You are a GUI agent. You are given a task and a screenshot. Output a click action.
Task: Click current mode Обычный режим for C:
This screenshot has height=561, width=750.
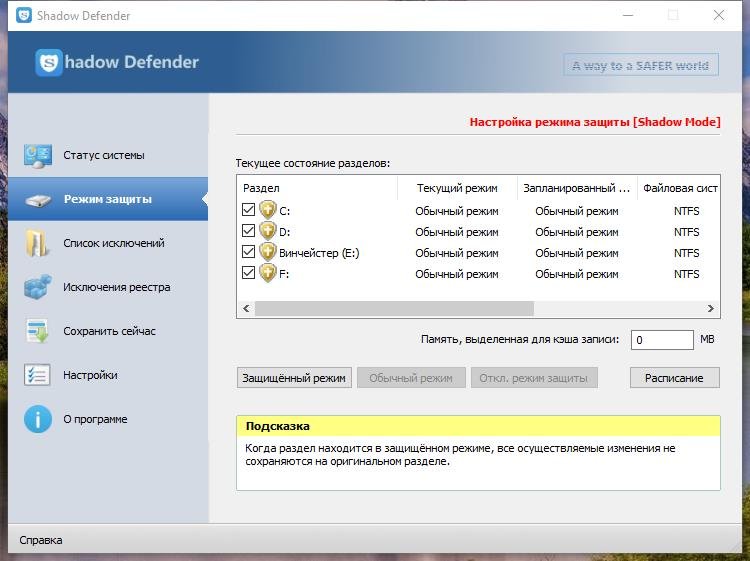coord(457,211)
